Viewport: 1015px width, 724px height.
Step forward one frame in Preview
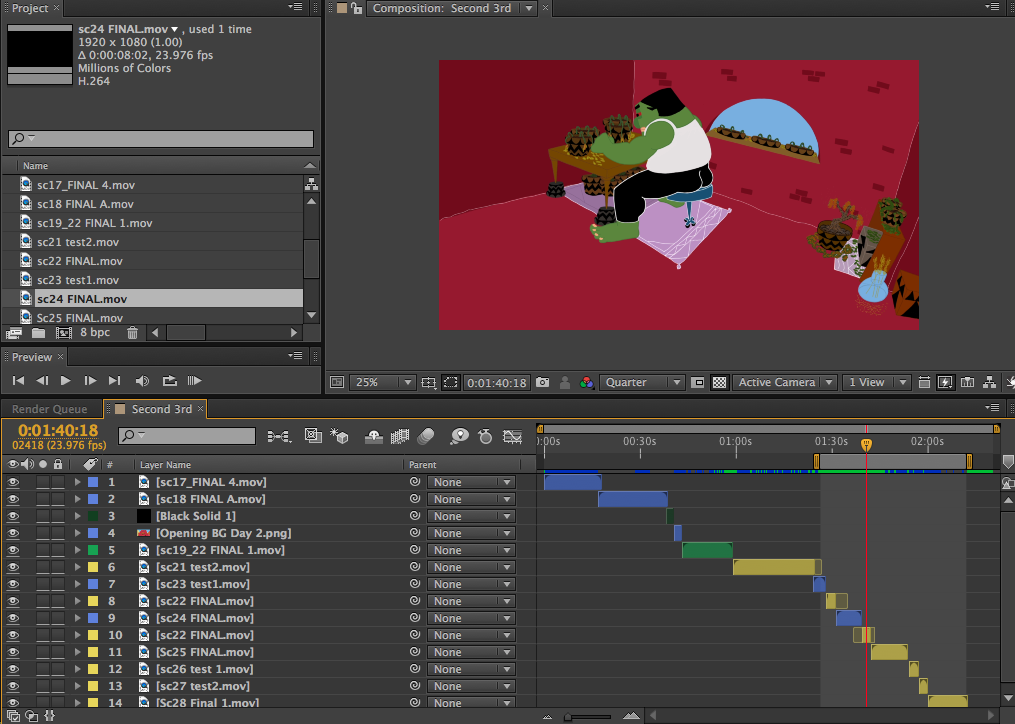click(x=90, y=381)
